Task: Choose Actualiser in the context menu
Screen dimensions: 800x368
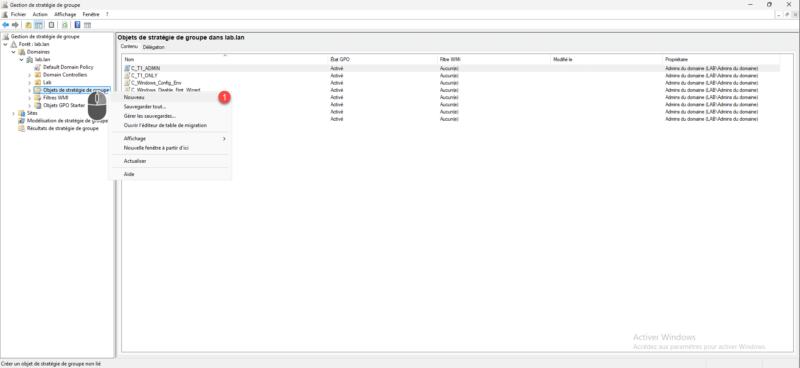Action: point(170,161)
